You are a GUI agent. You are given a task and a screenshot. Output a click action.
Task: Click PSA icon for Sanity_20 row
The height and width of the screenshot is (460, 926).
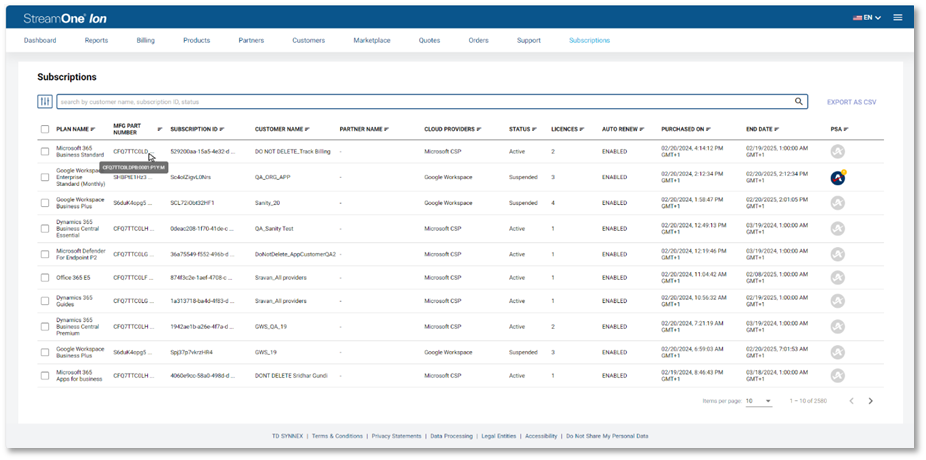pyautogui.click(x=837, y=203)
